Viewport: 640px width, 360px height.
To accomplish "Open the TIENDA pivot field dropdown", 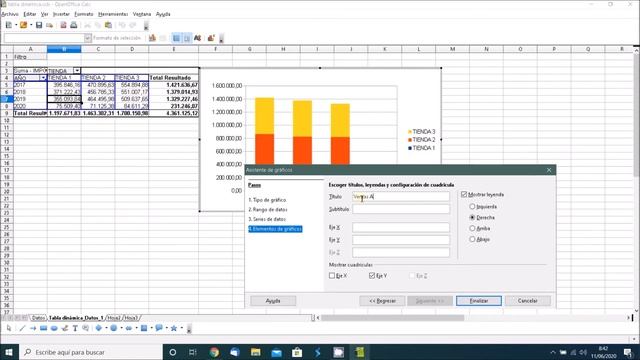I will coord(77,71).
